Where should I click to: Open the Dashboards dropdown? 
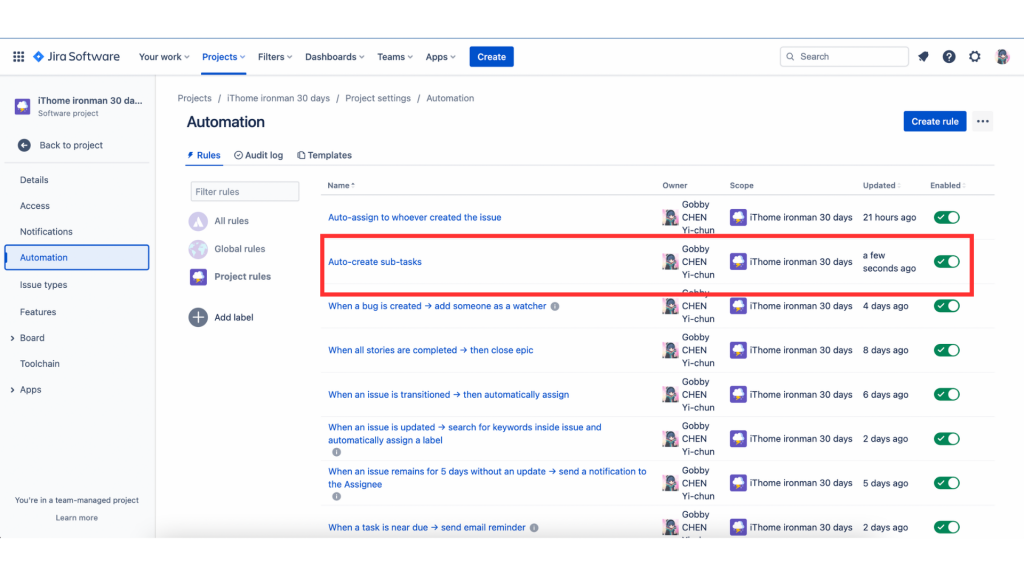click(334, 57)
